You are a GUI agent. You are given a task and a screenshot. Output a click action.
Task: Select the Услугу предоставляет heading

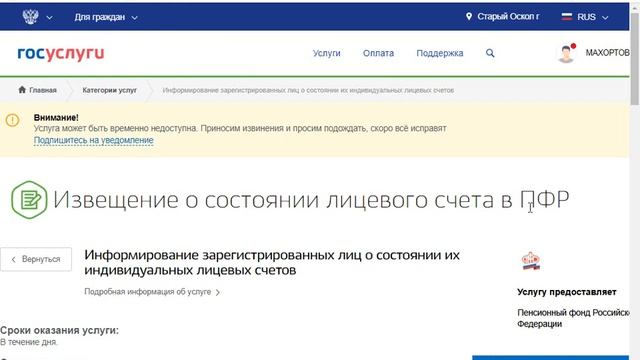point(567,292)
